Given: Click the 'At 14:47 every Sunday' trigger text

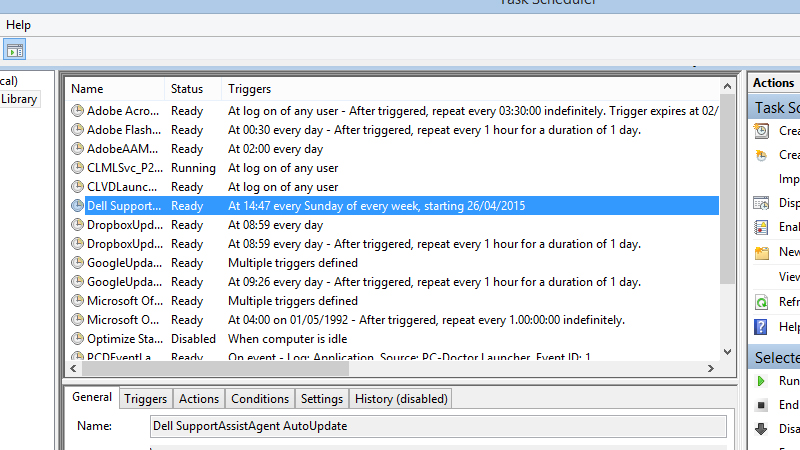Looking at the screenshot, I should [376, 206].
